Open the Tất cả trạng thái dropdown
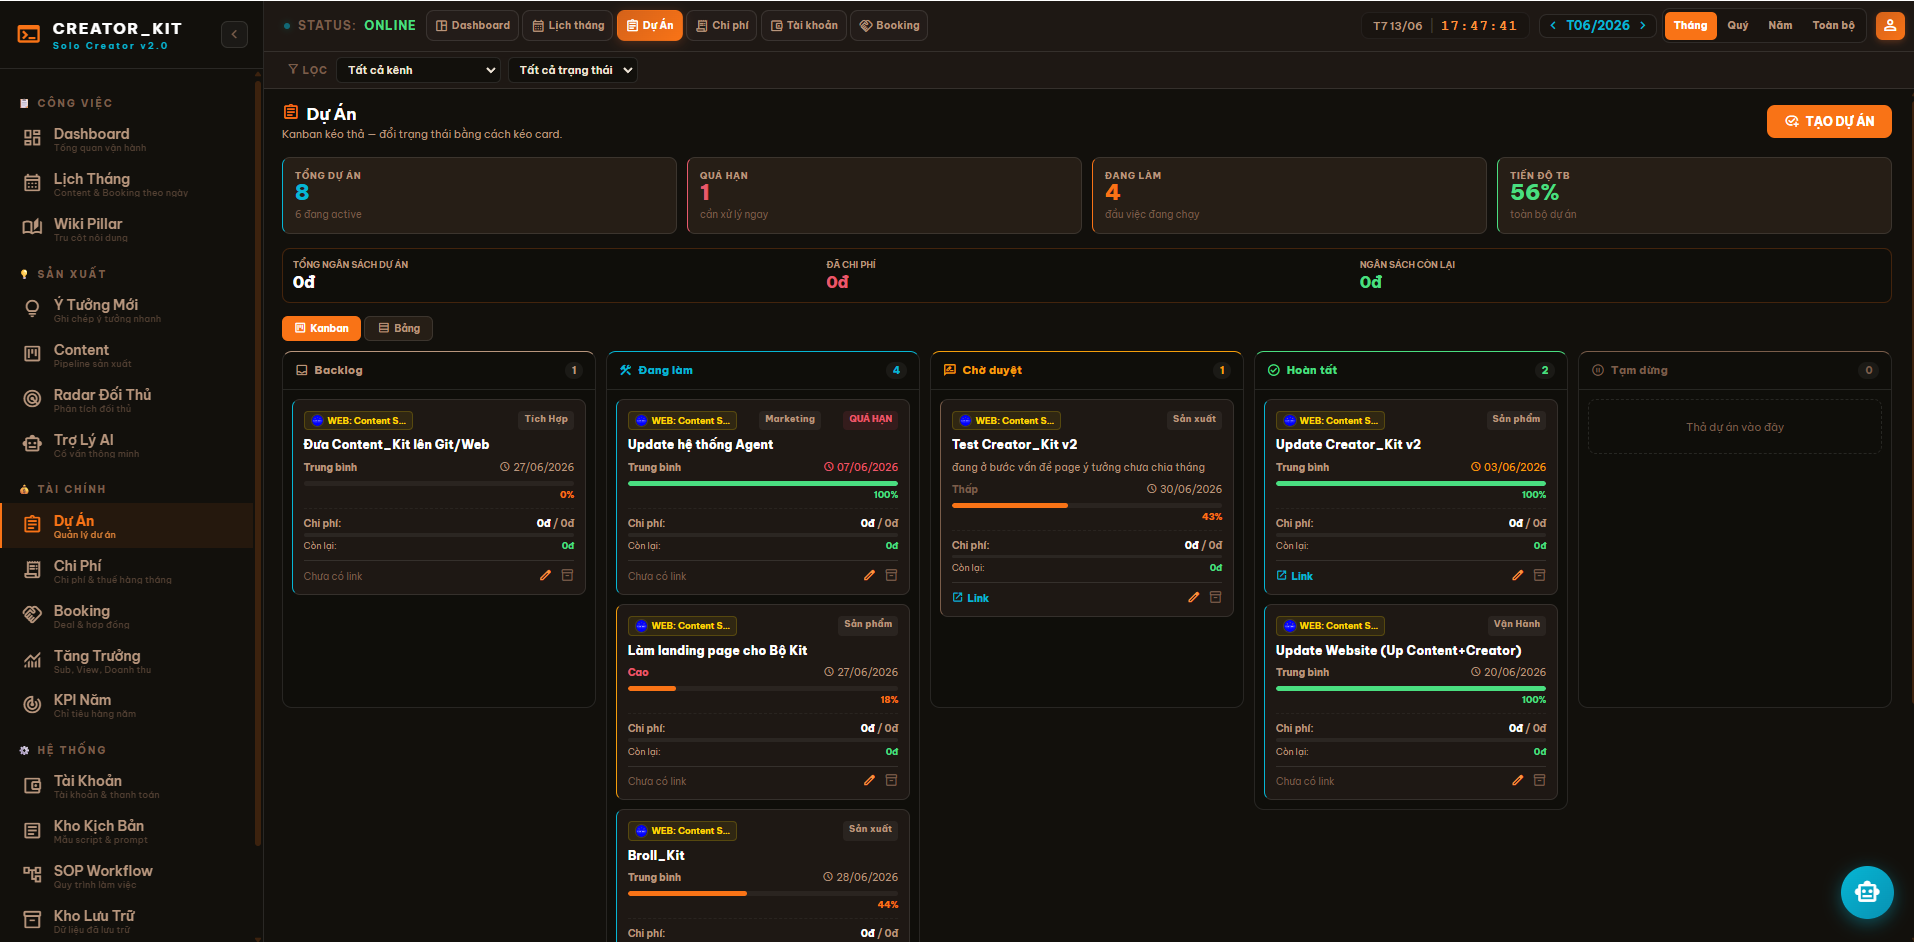1914x942 pixels. (x=572, y=70)
